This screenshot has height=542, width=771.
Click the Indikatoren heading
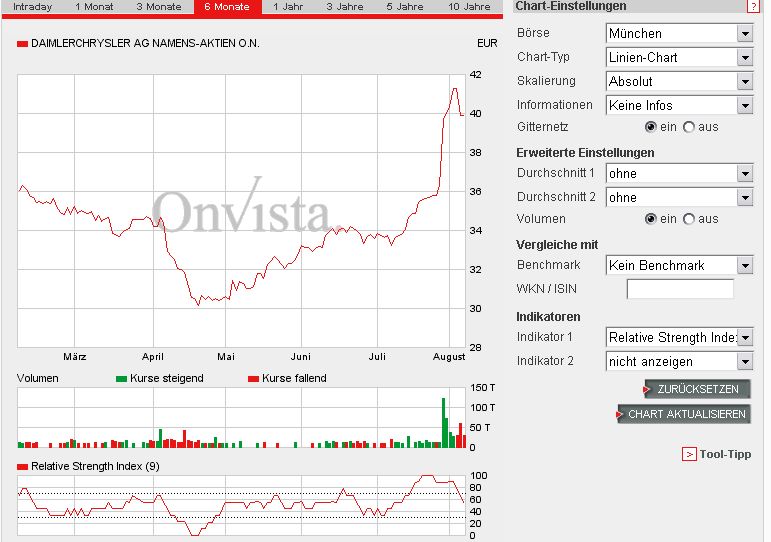[x=548, y=317]
